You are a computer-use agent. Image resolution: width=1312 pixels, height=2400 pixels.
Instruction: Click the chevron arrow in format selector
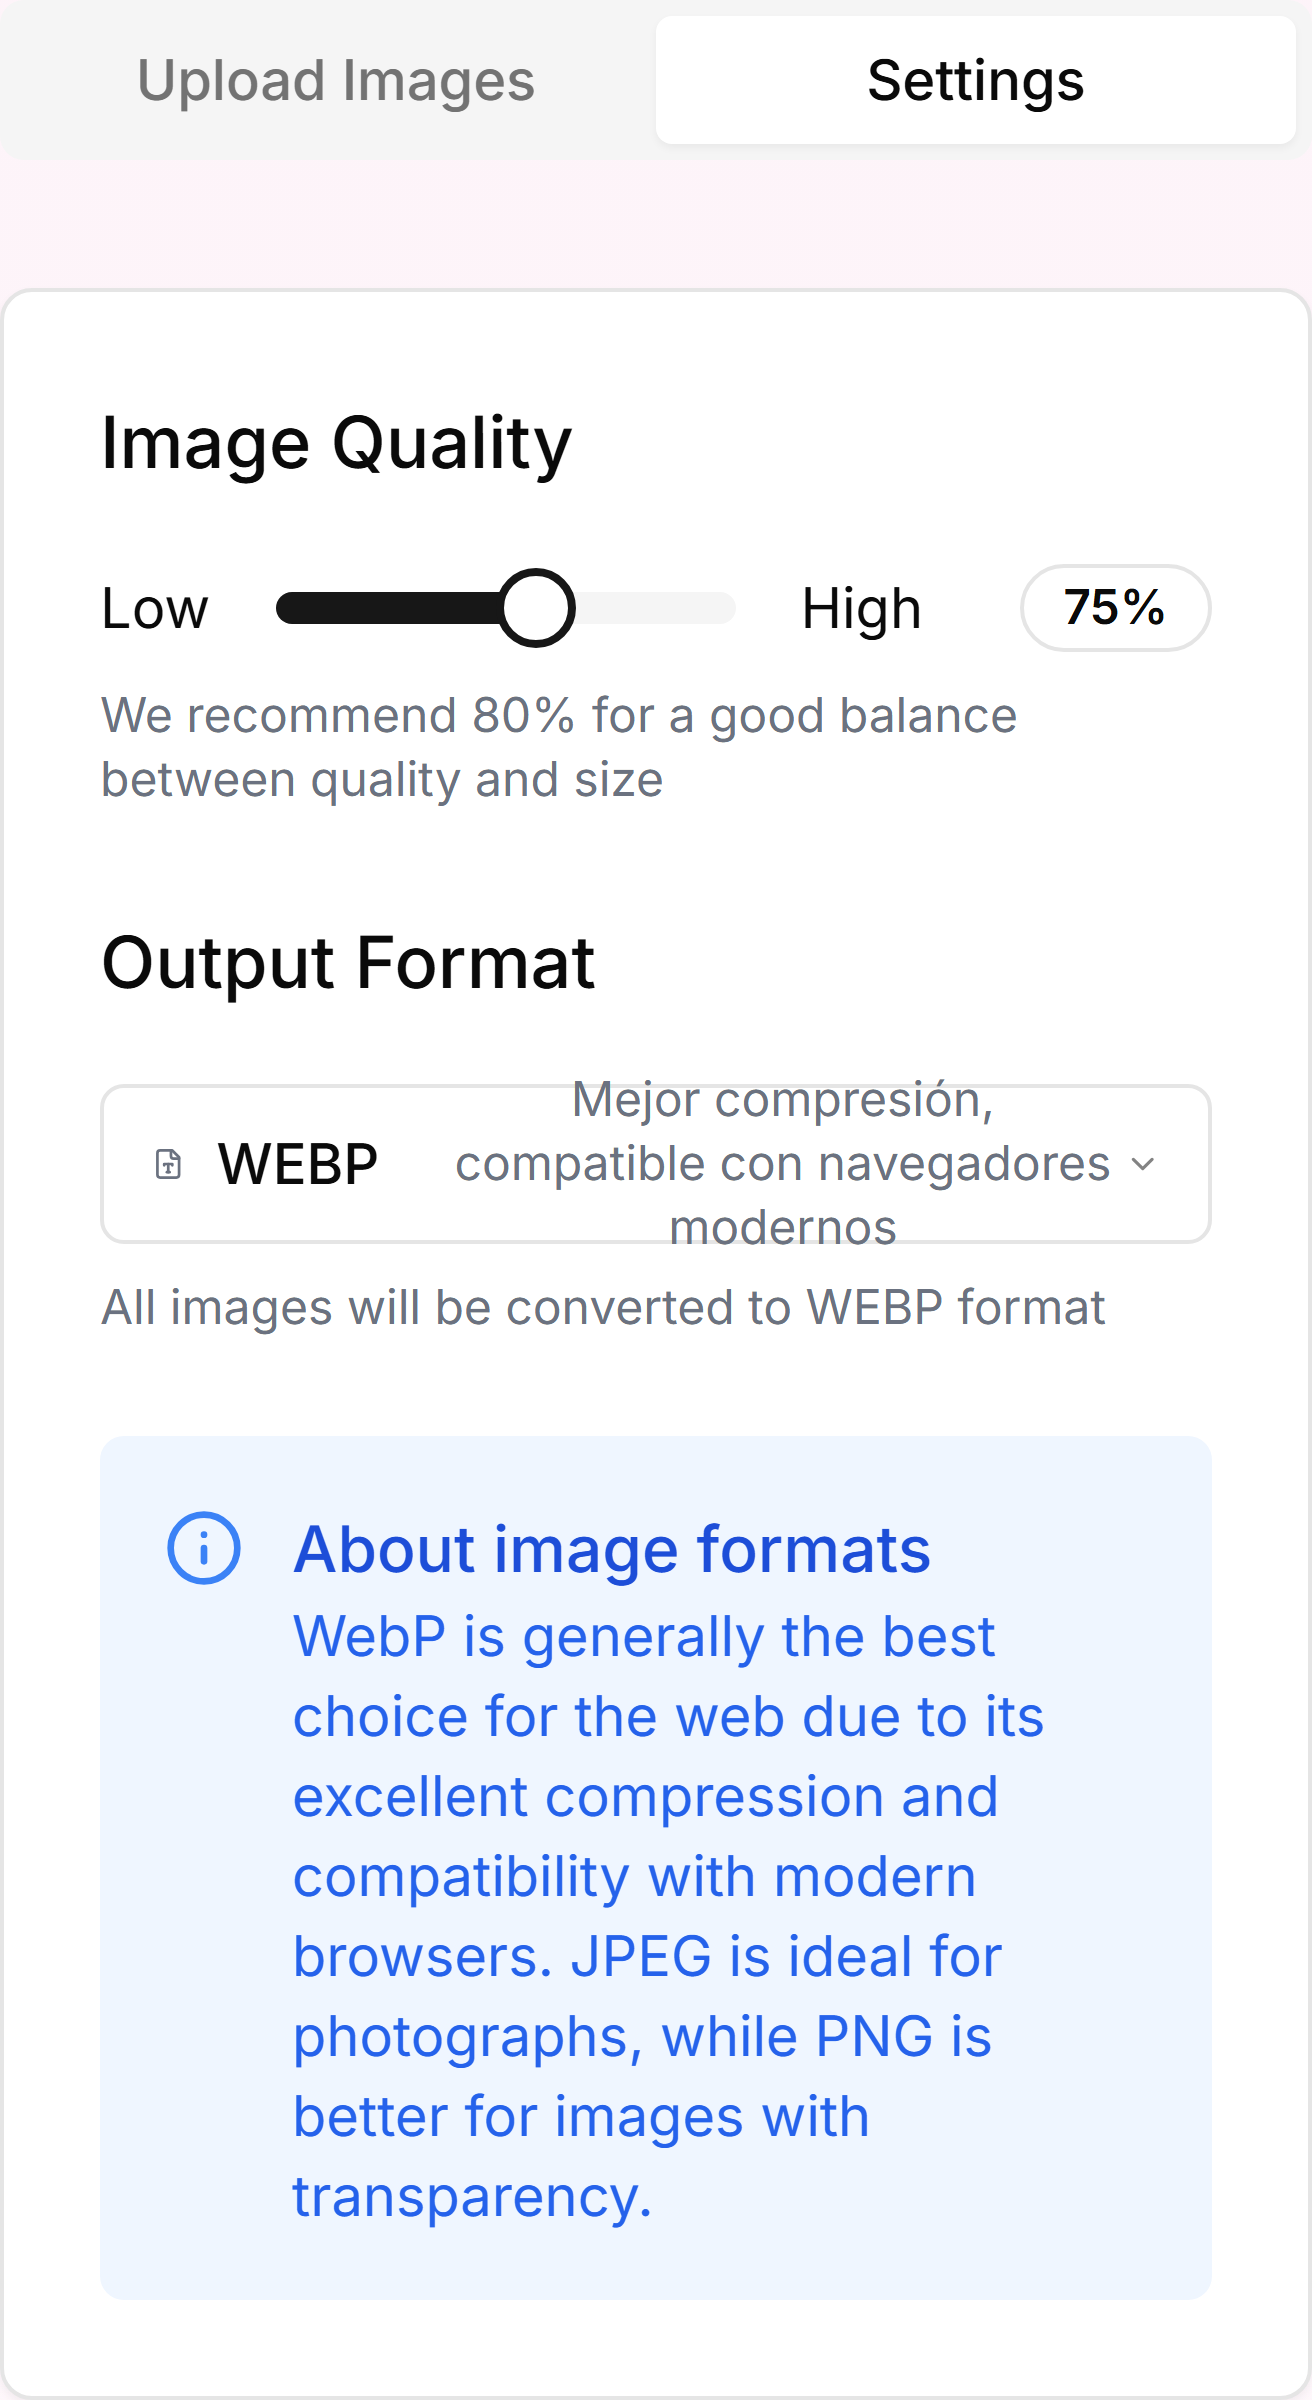tap(1142, 1164)
